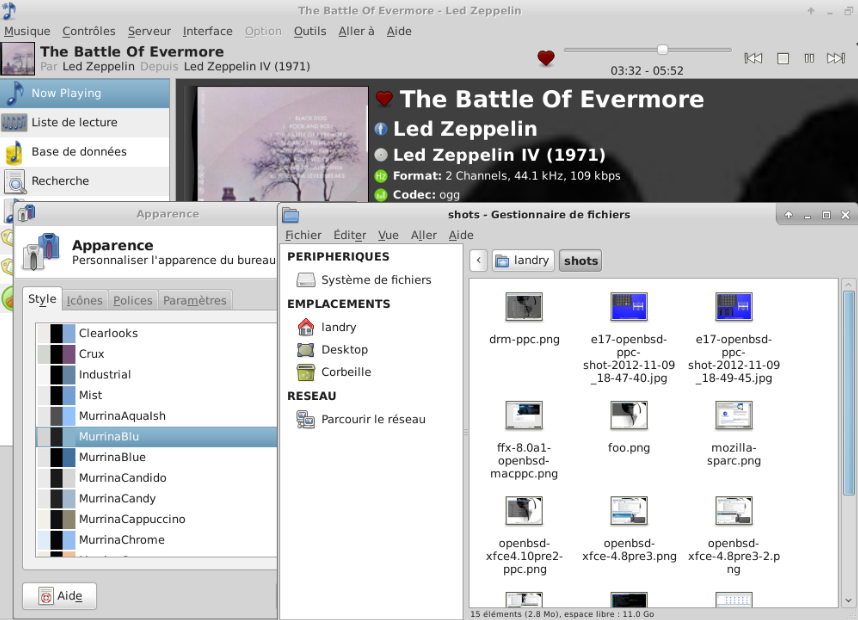Select openbsd-xfce-4.8pre3-2.png file
The height and width of the screenshot is (620, 858).
(734, 536)
